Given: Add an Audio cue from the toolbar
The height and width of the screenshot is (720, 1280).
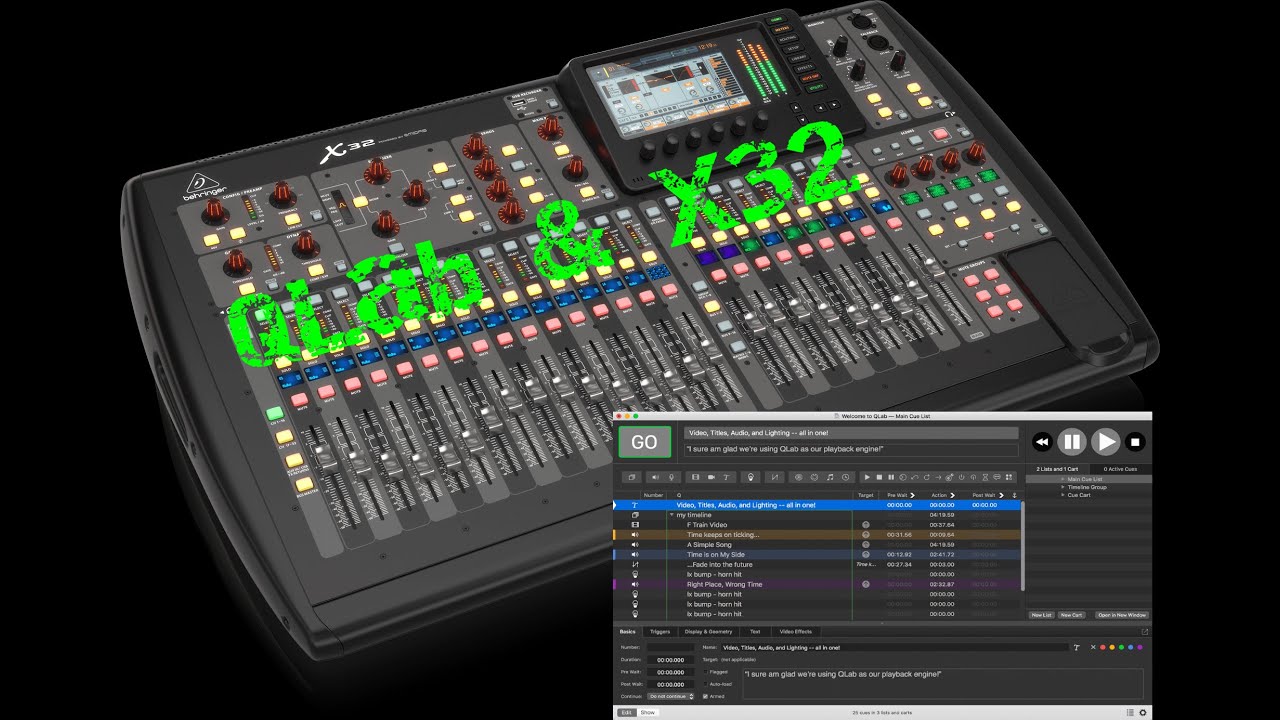Looking at the screenshot, I should pos(655,477).
